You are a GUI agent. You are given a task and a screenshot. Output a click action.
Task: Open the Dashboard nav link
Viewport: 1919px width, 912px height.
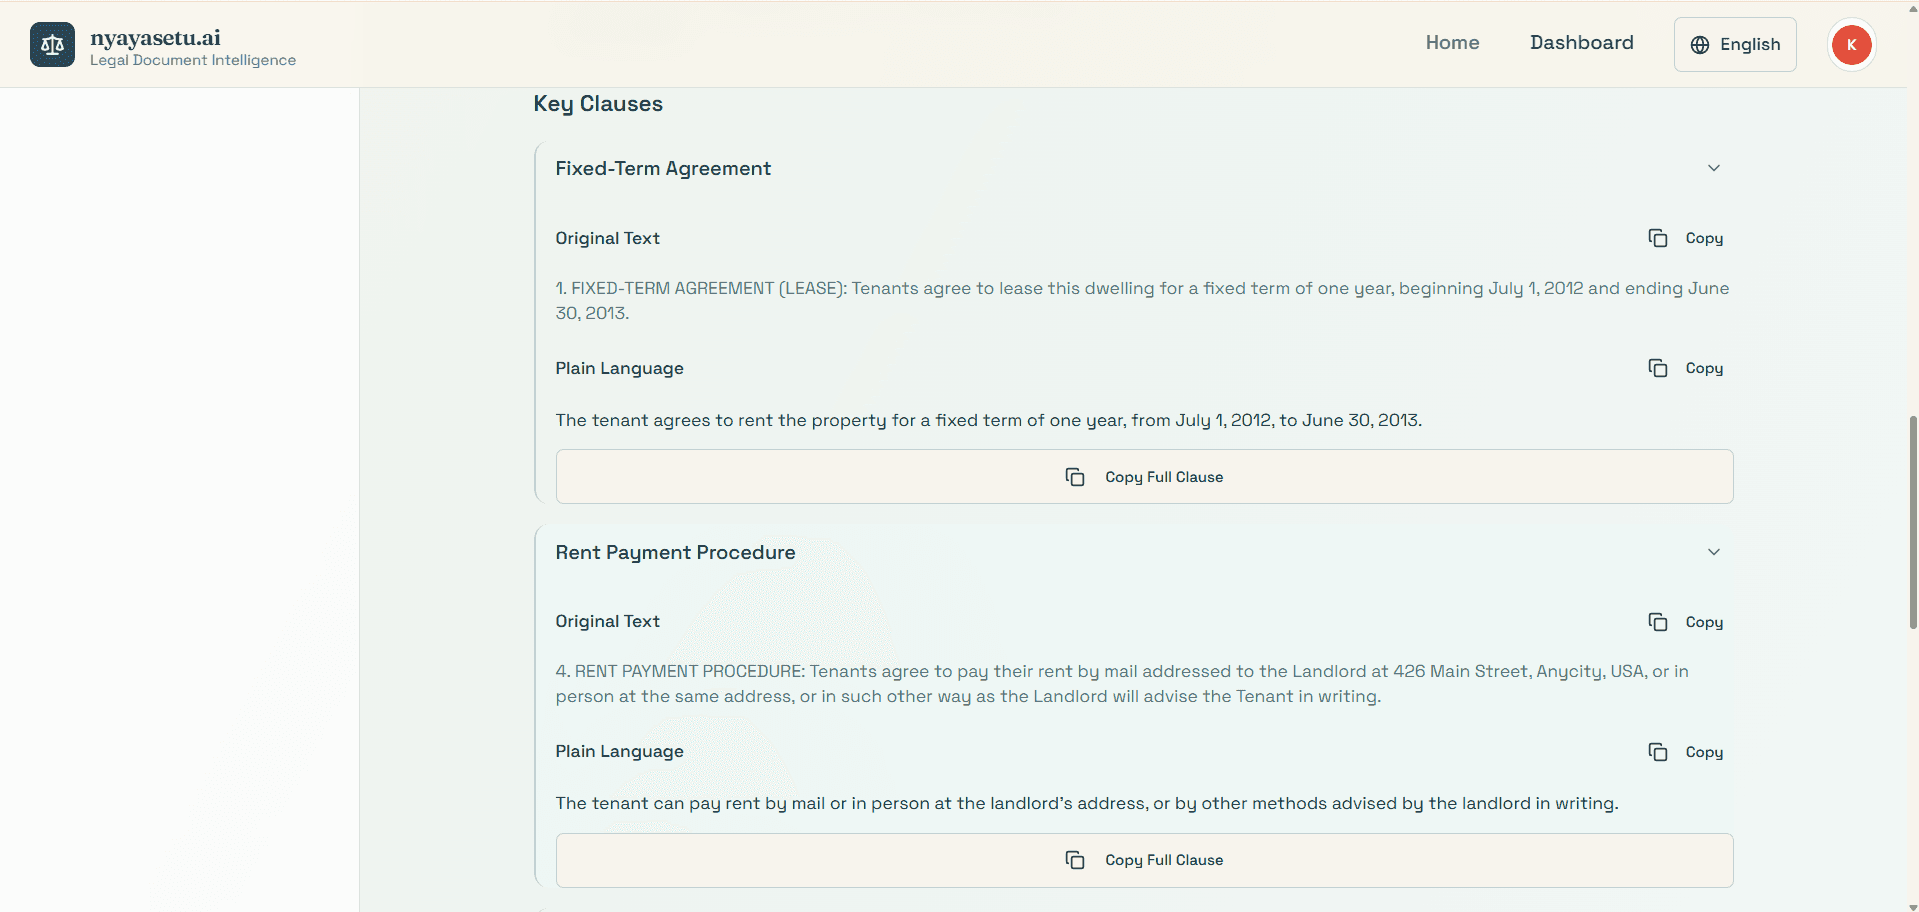1581,43
